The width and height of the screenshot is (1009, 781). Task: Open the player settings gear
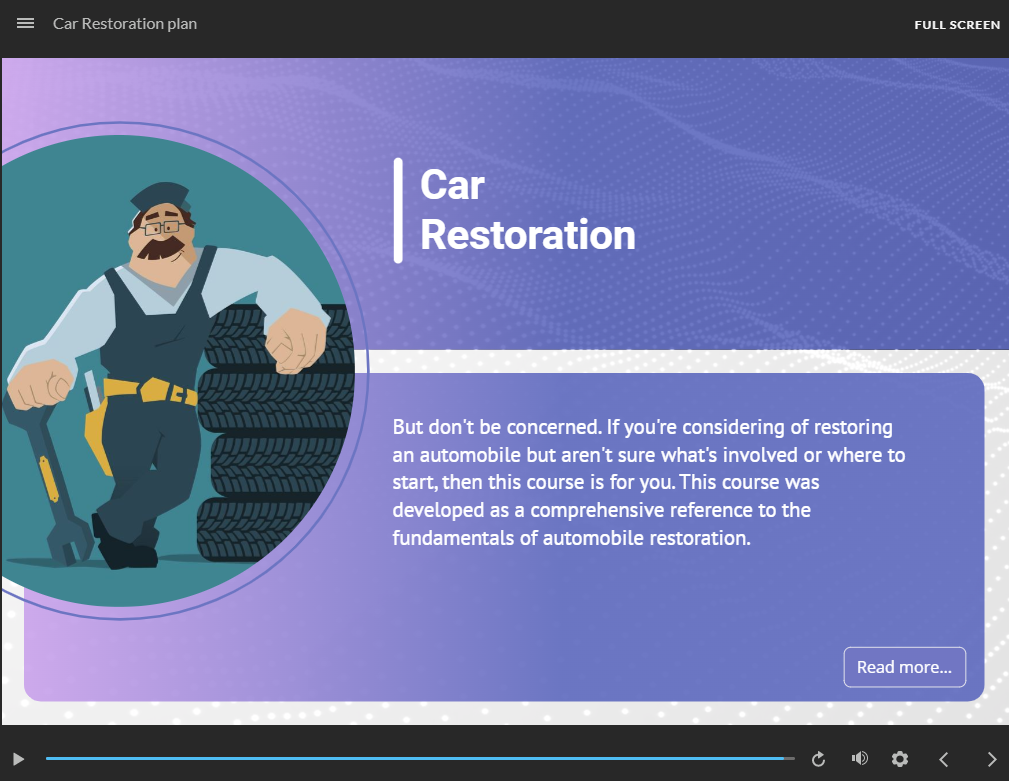tap(900, 759)
